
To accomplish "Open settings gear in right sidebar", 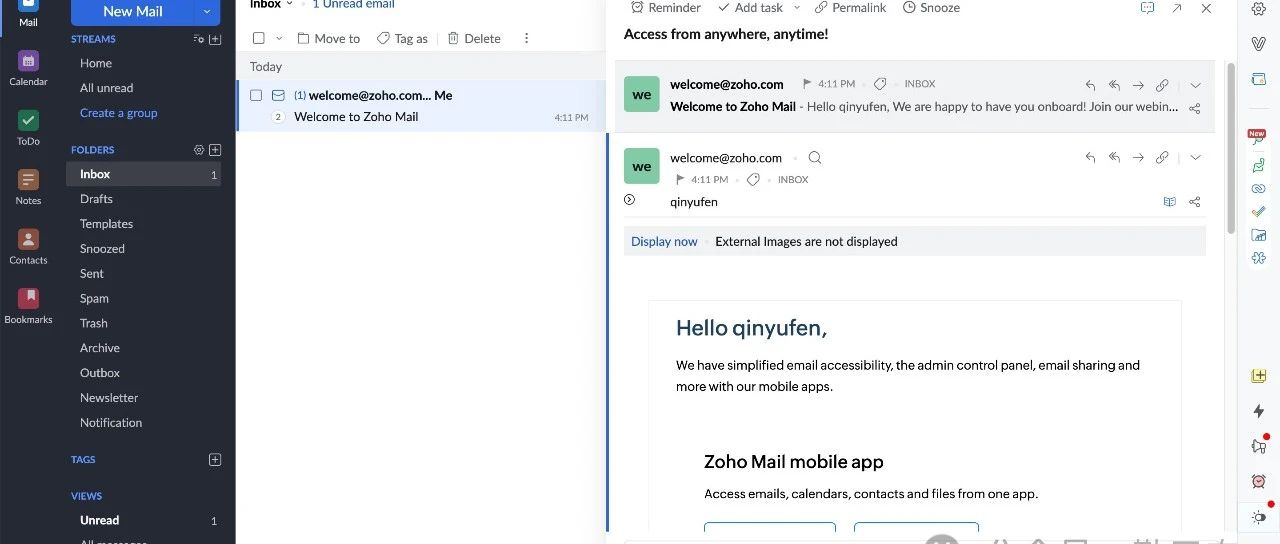I will (x=1259, y=8).
